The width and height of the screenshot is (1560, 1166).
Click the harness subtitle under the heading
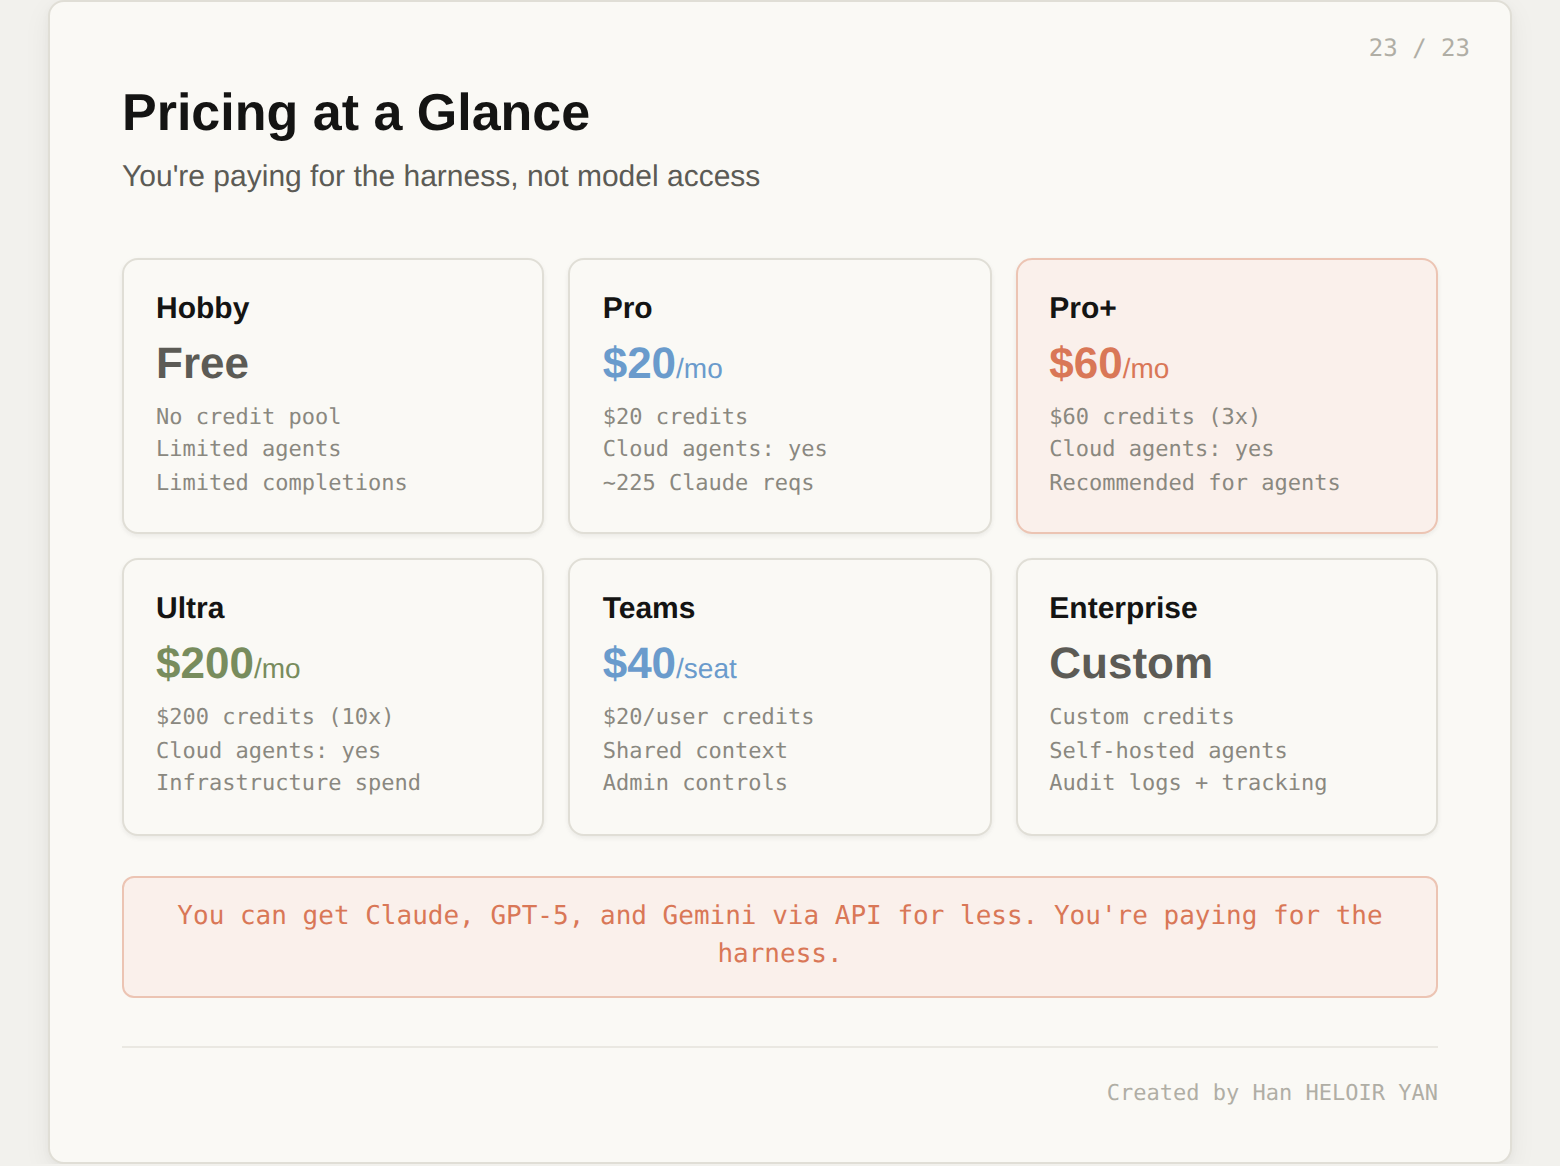440,176
